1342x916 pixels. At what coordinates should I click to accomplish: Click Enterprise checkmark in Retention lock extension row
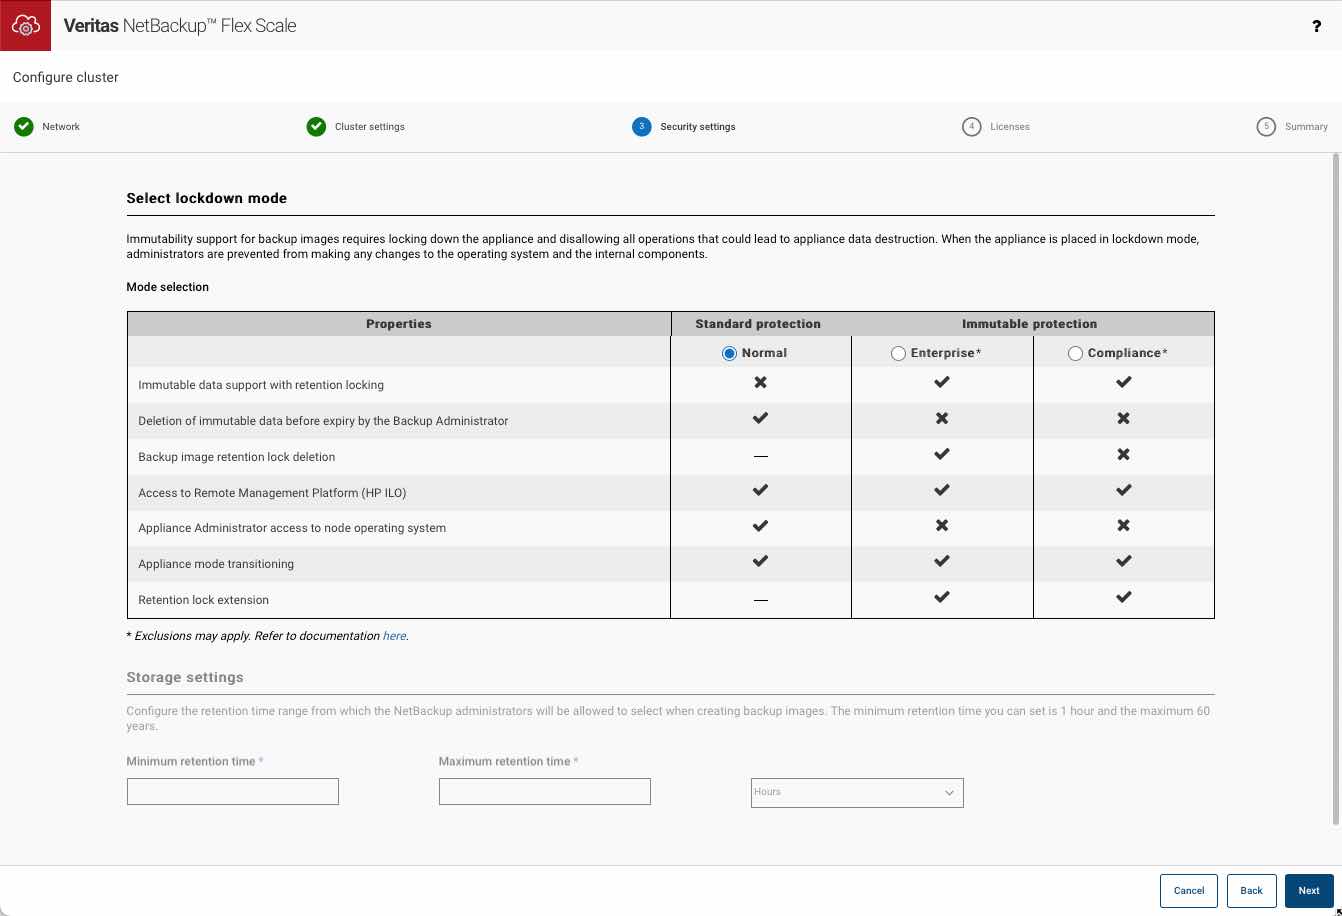[x=941, y=598]
